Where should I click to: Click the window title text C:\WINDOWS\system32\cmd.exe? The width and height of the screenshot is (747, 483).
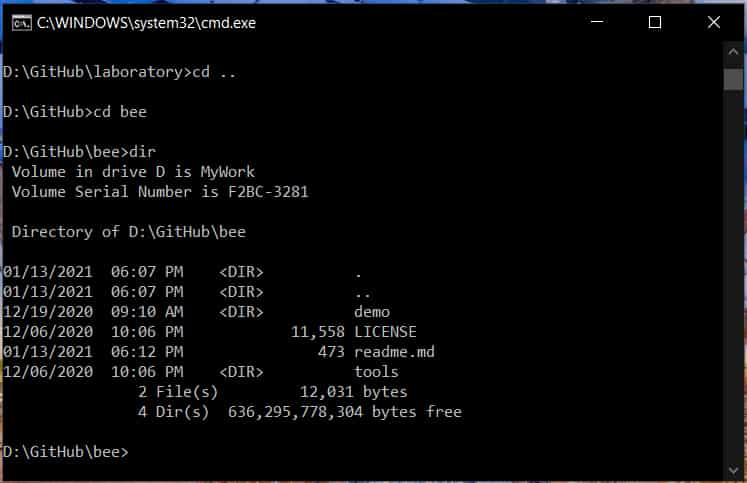(146, 23)
